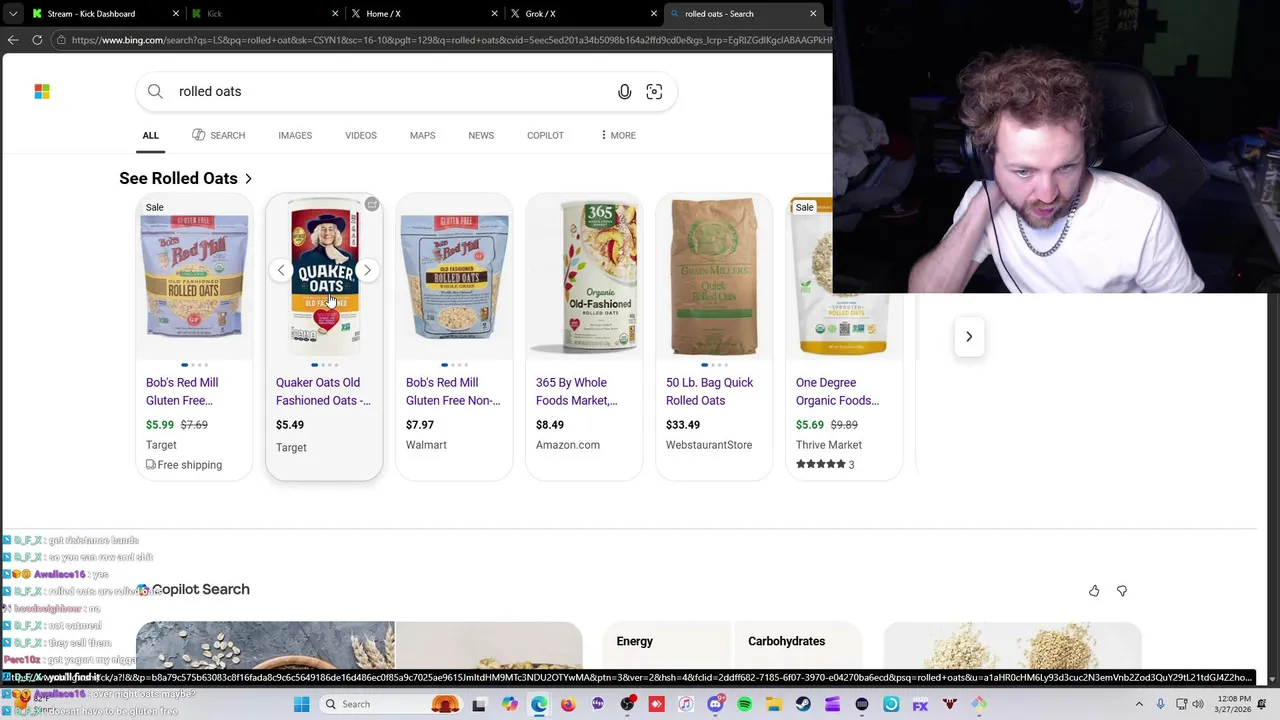Show hidden system tray icons chevron
Screen dimensions: 1280x720
click(1139, 704)
